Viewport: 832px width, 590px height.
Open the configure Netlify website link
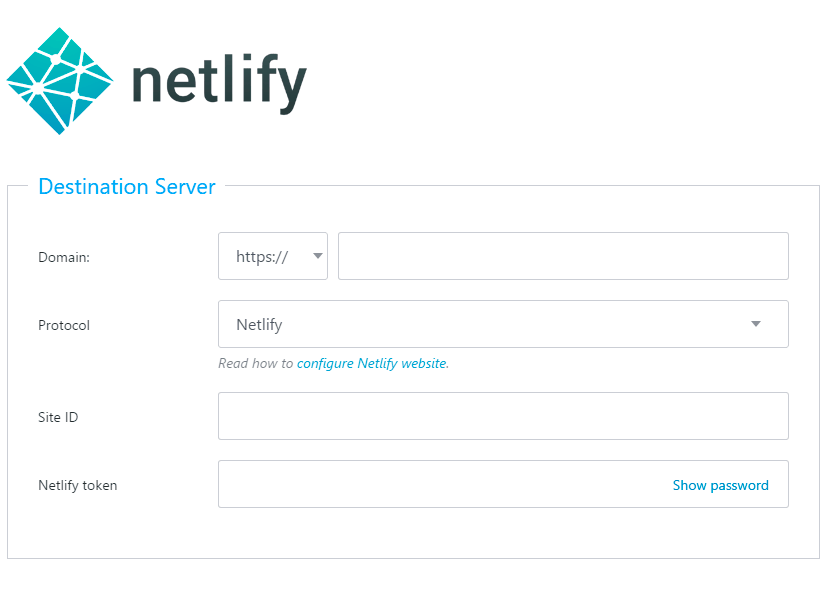(x=372, y=363)
